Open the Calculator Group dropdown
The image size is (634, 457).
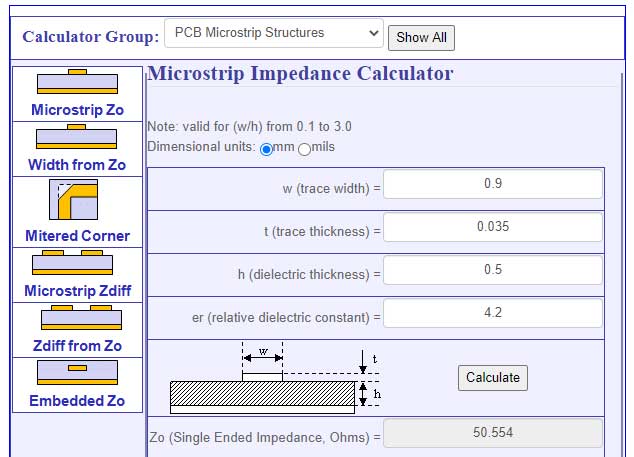273,33
